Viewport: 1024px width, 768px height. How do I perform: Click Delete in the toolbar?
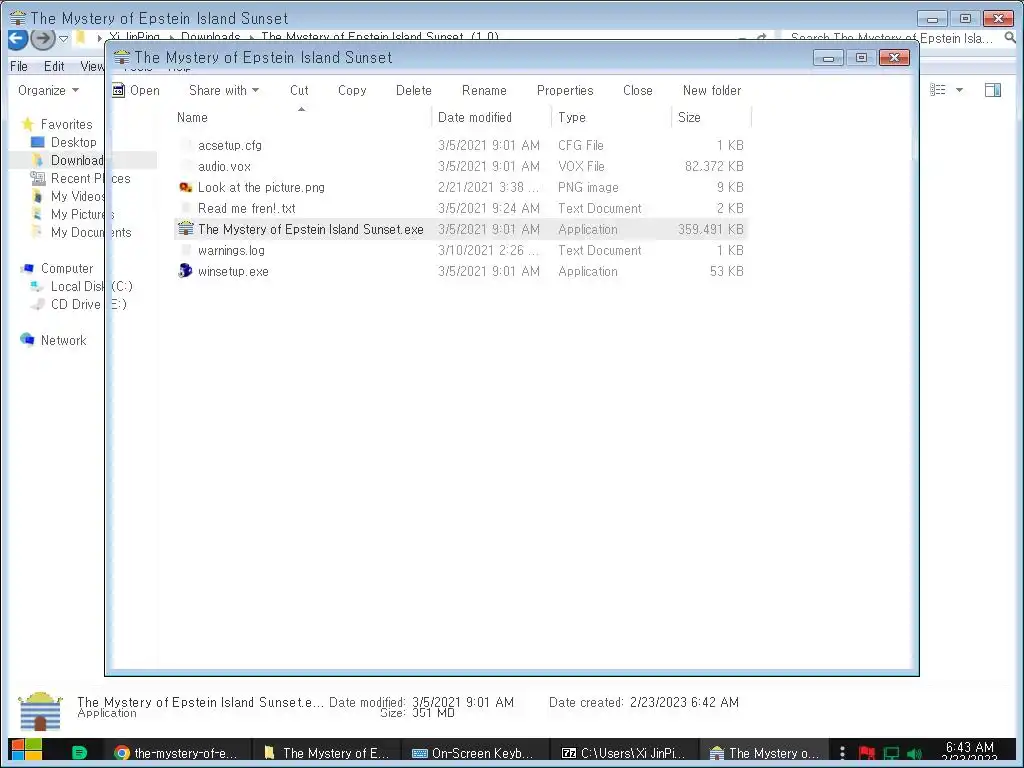[413, 90]
